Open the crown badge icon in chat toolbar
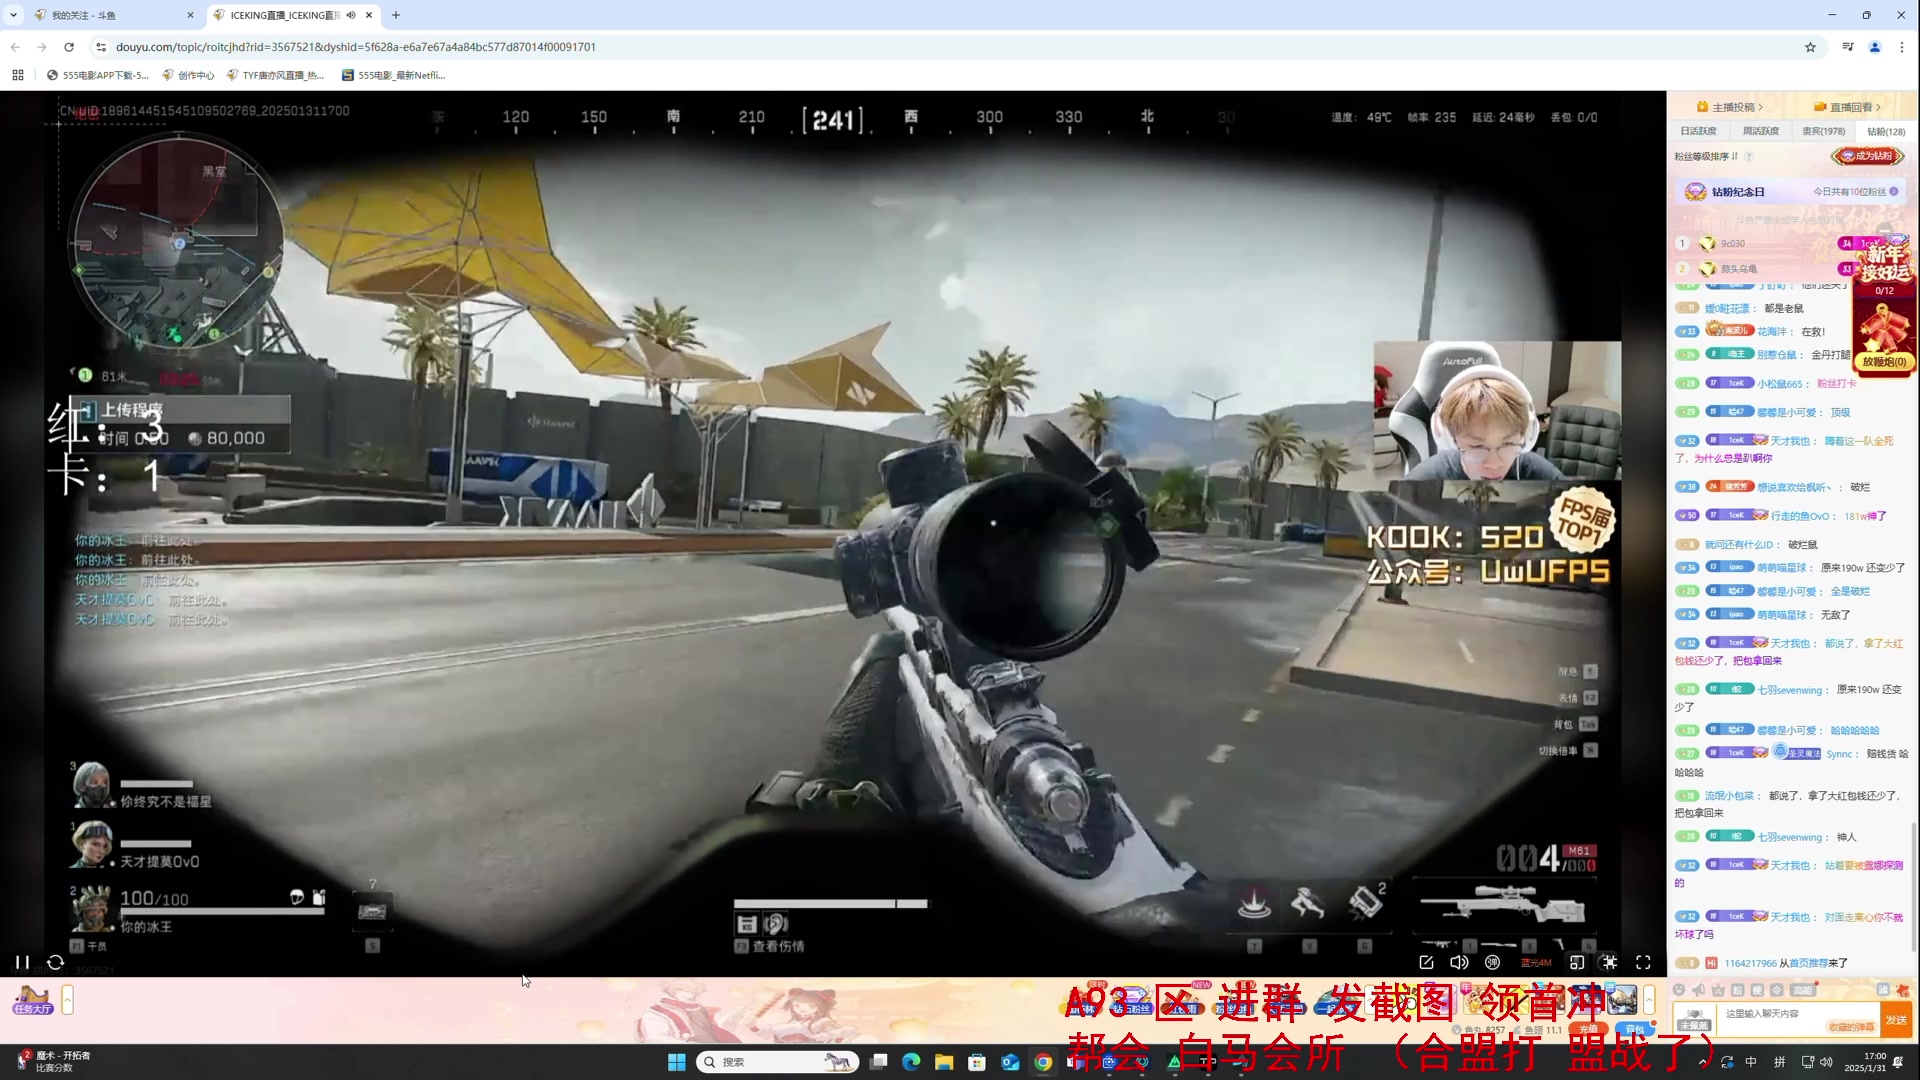Image resolution: width=1920 pixels, height=1080 pixels. tap(1718, 990)
